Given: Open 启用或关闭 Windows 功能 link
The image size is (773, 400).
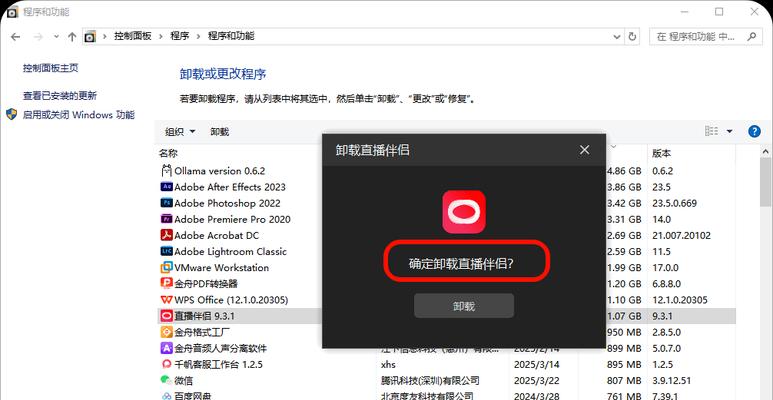Looking at the screenshot, I should [x=78, y=115].
